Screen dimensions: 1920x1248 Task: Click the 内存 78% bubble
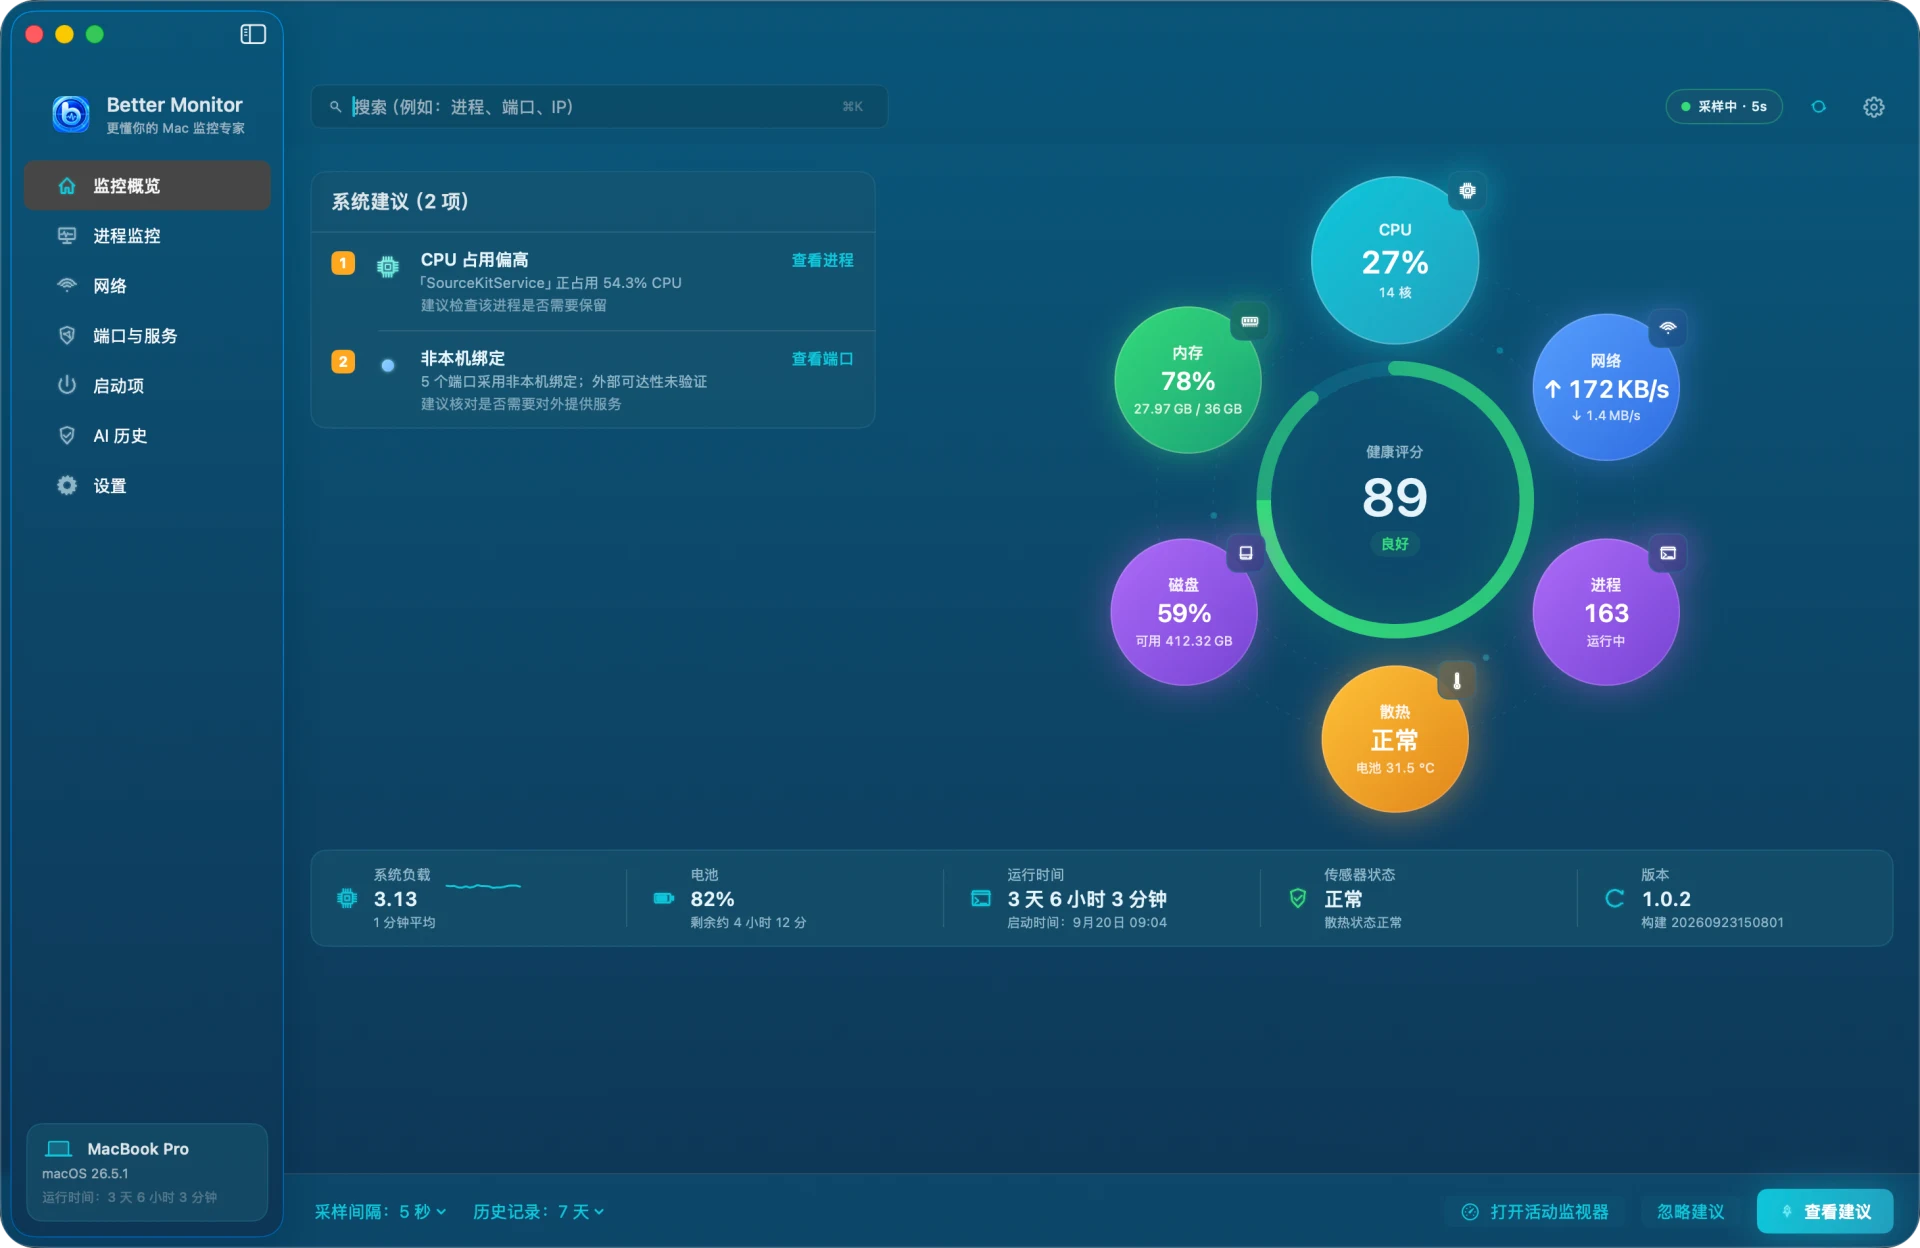[1188, 380]
